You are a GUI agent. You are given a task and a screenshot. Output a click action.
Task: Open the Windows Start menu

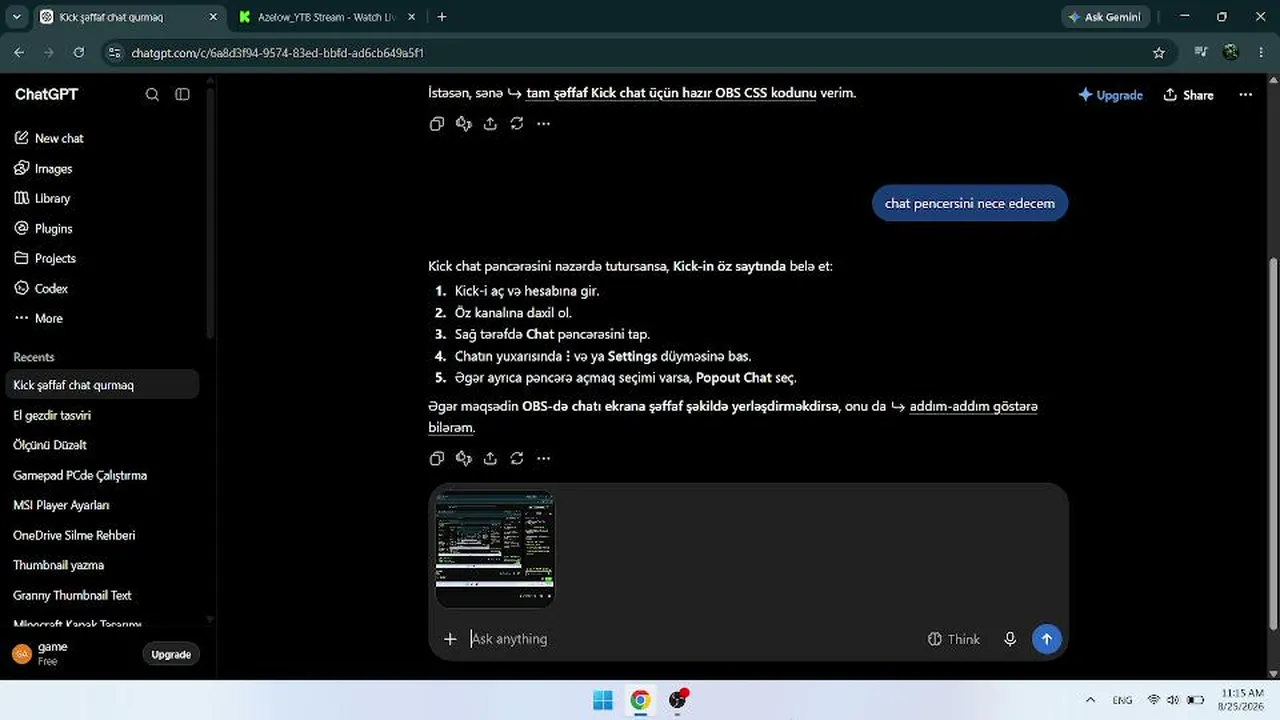603,700
